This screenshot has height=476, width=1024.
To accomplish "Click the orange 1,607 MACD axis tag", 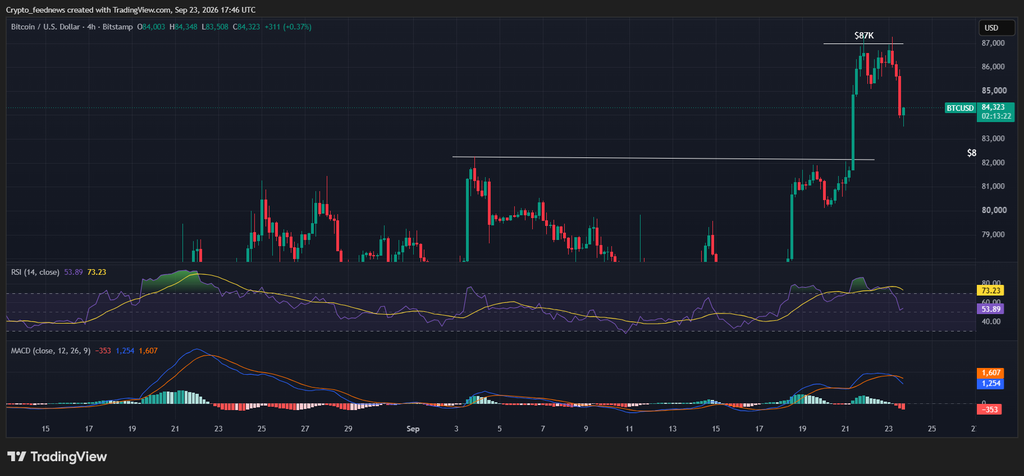I will (x=989, y=372).
